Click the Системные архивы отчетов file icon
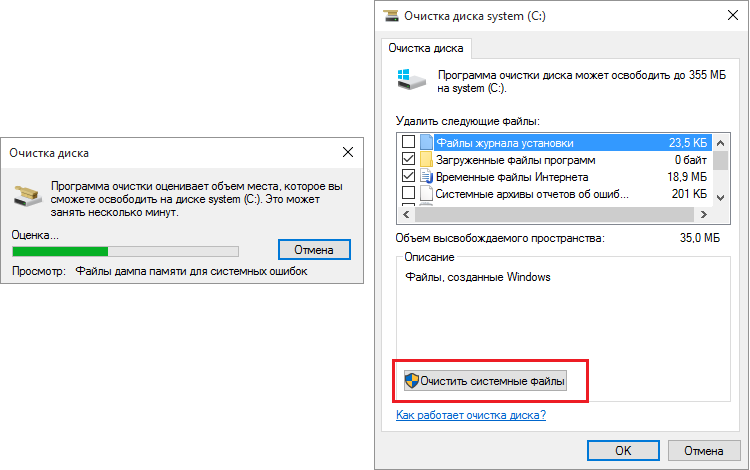The width and height of the screenshot is (750, 470). tap(426, 194)
